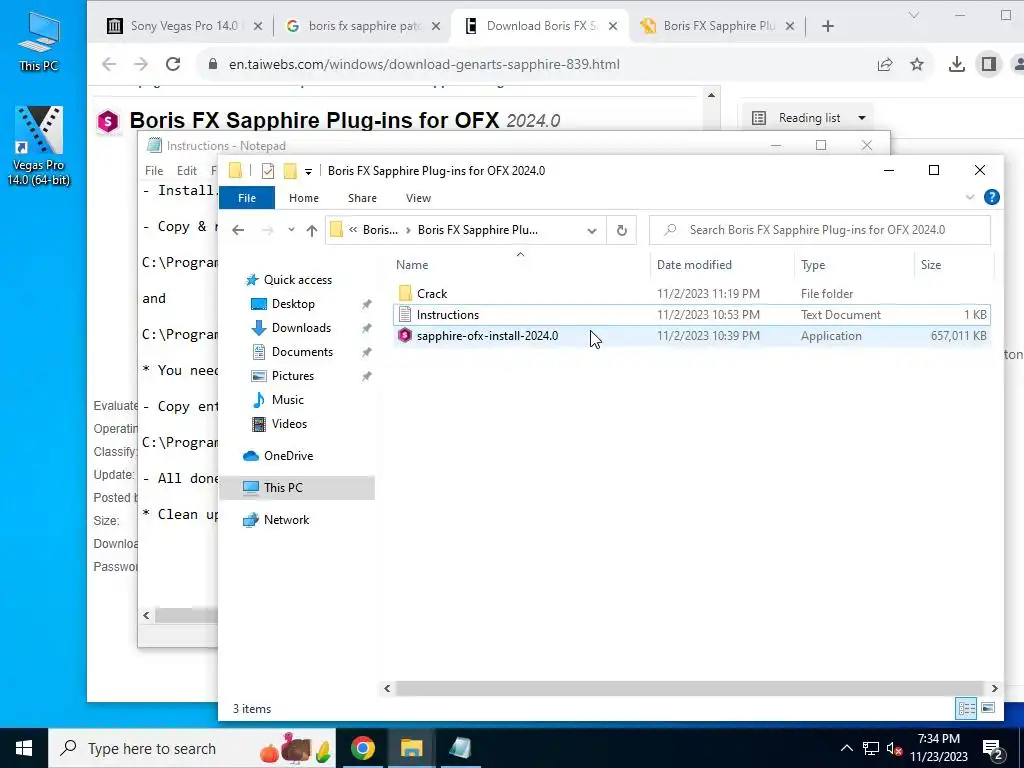Open the Home ribbon tab
1024x768 pixels.
[x=304, y=198]
